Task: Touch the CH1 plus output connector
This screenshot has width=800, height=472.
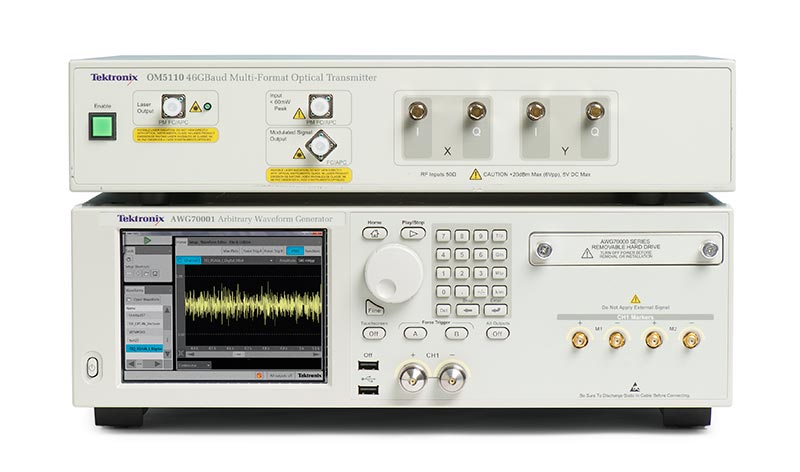Action: [412, 377]
